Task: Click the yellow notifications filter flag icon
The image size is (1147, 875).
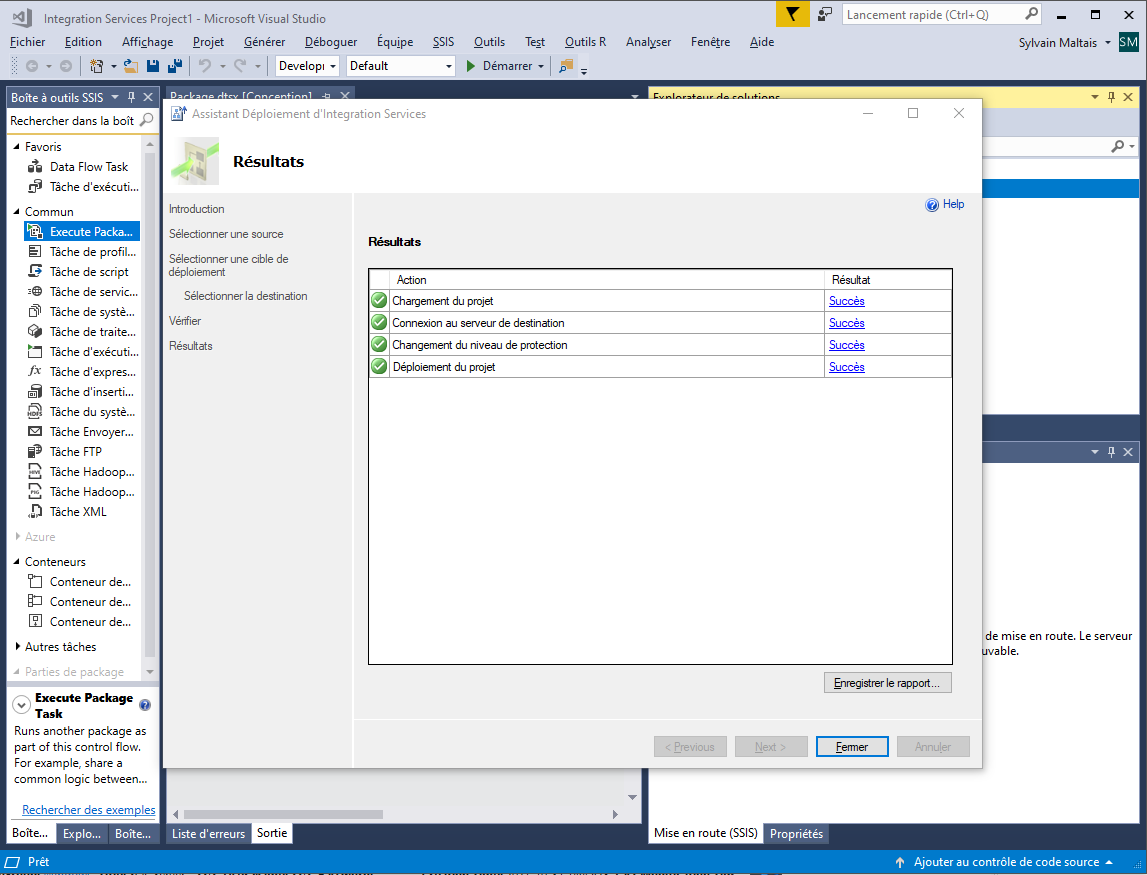Action: tap(792, 14)
